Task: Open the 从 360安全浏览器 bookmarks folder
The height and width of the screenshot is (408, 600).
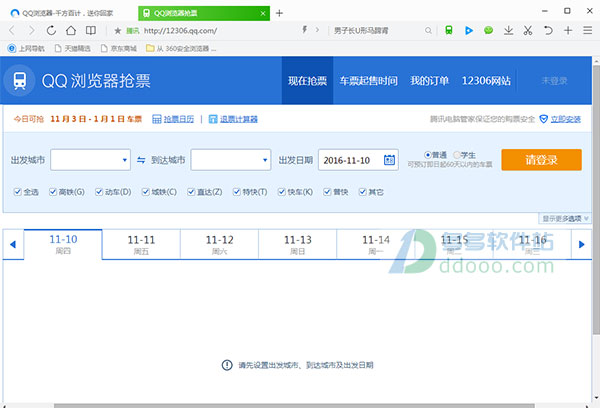Action: (181, 48)
